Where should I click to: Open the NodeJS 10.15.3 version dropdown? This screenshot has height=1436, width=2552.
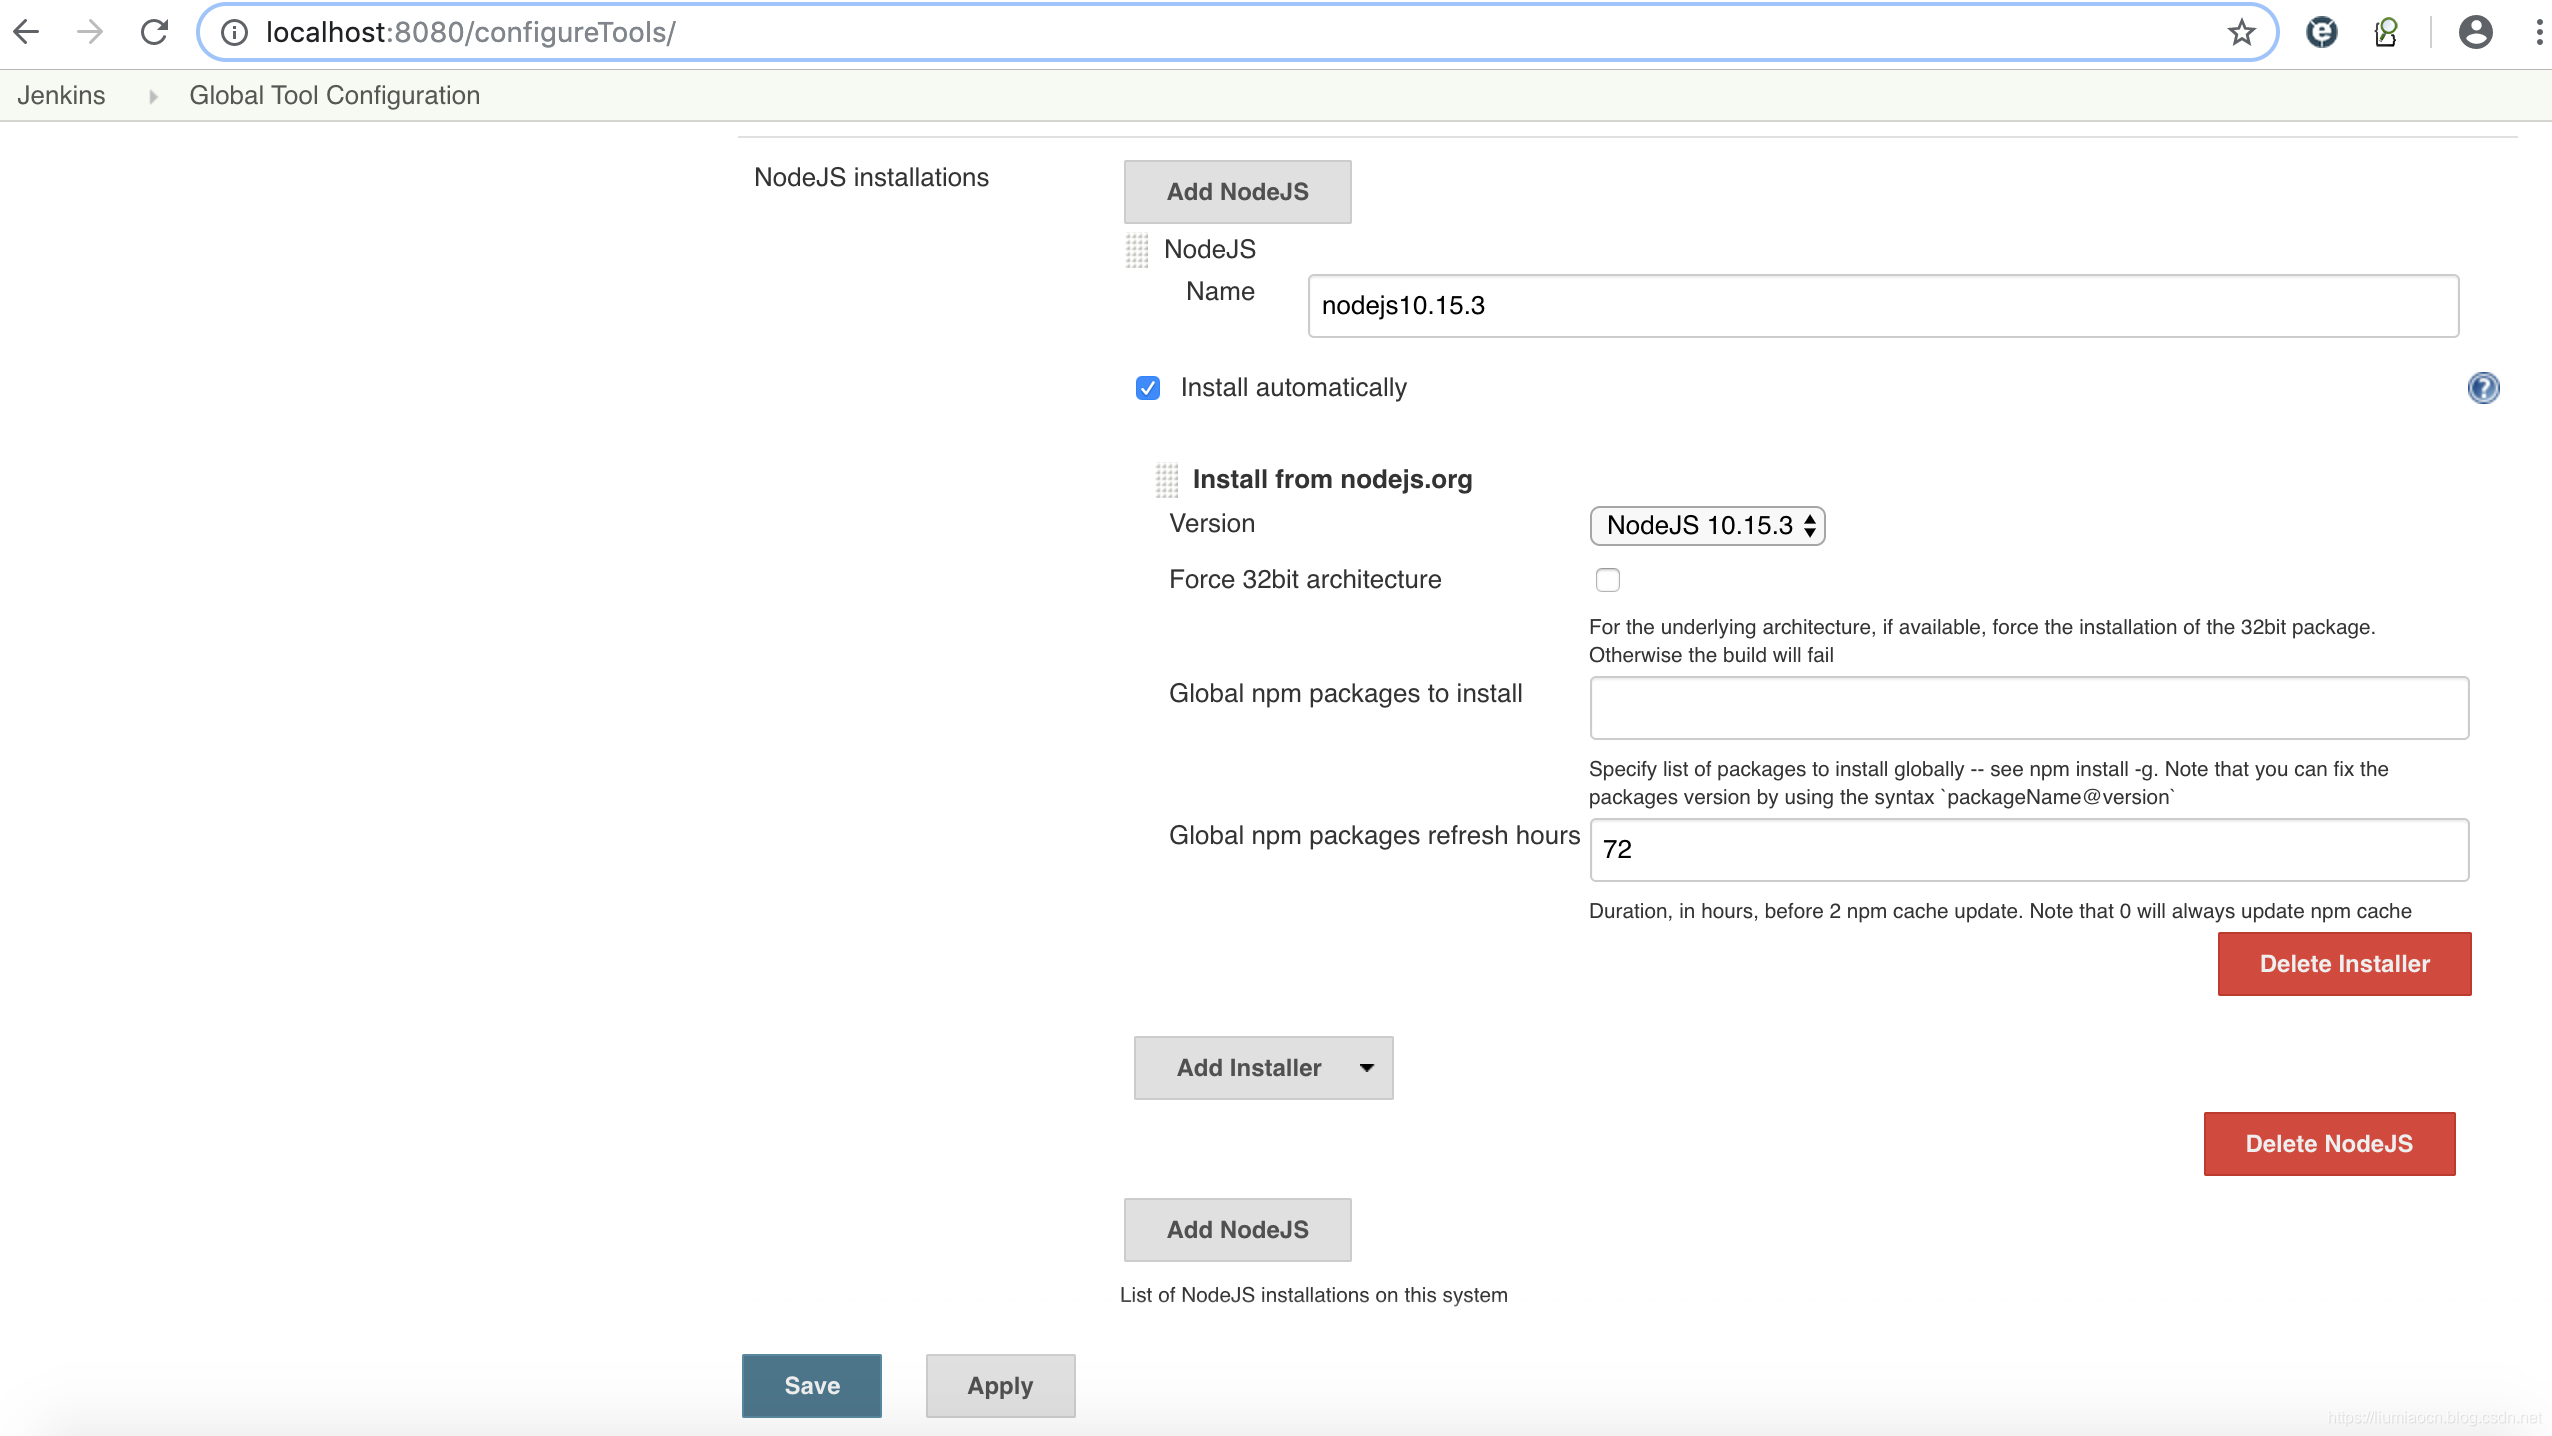[1707, 526]
